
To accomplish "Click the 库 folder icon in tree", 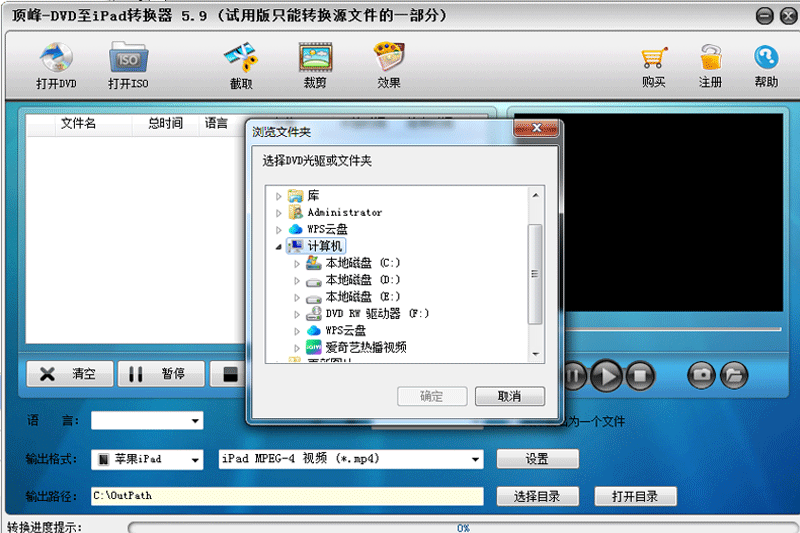I will point(295,196).
